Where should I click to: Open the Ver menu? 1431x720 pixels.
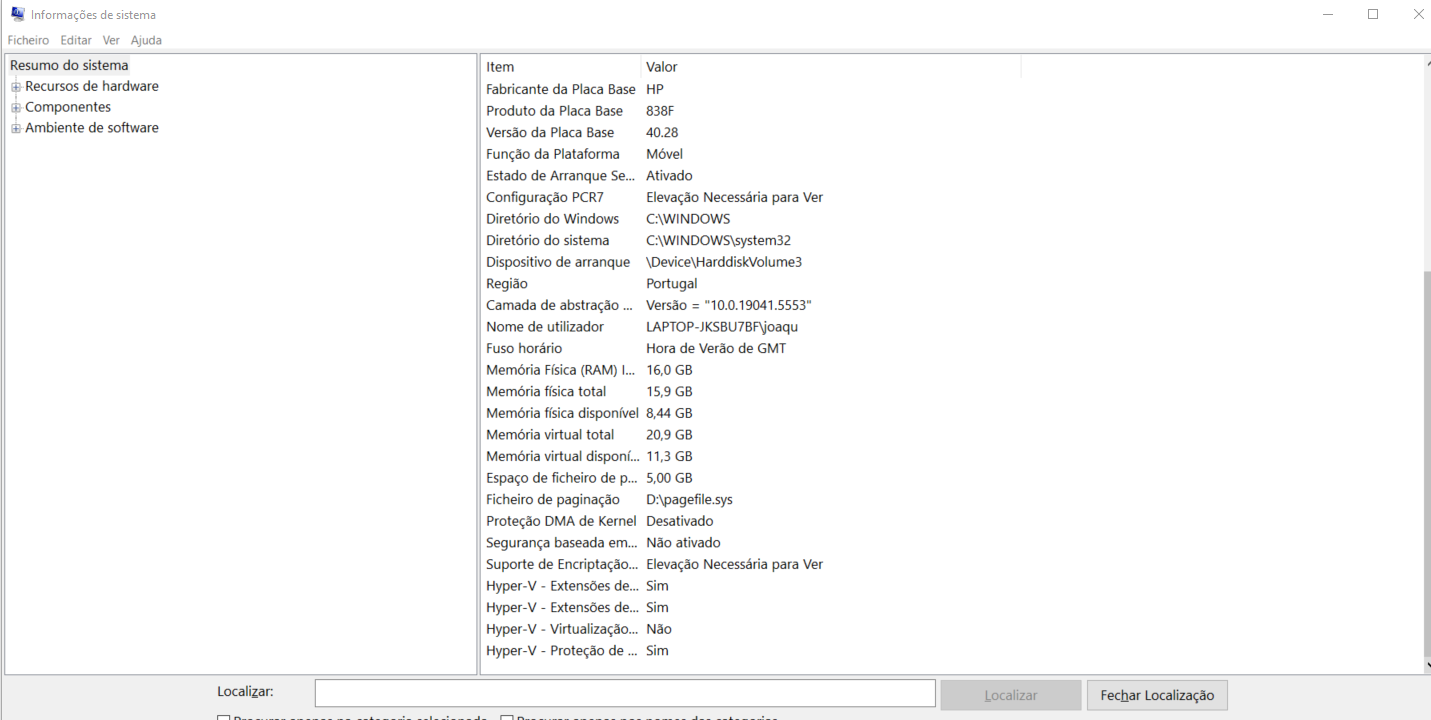[111, 40]
